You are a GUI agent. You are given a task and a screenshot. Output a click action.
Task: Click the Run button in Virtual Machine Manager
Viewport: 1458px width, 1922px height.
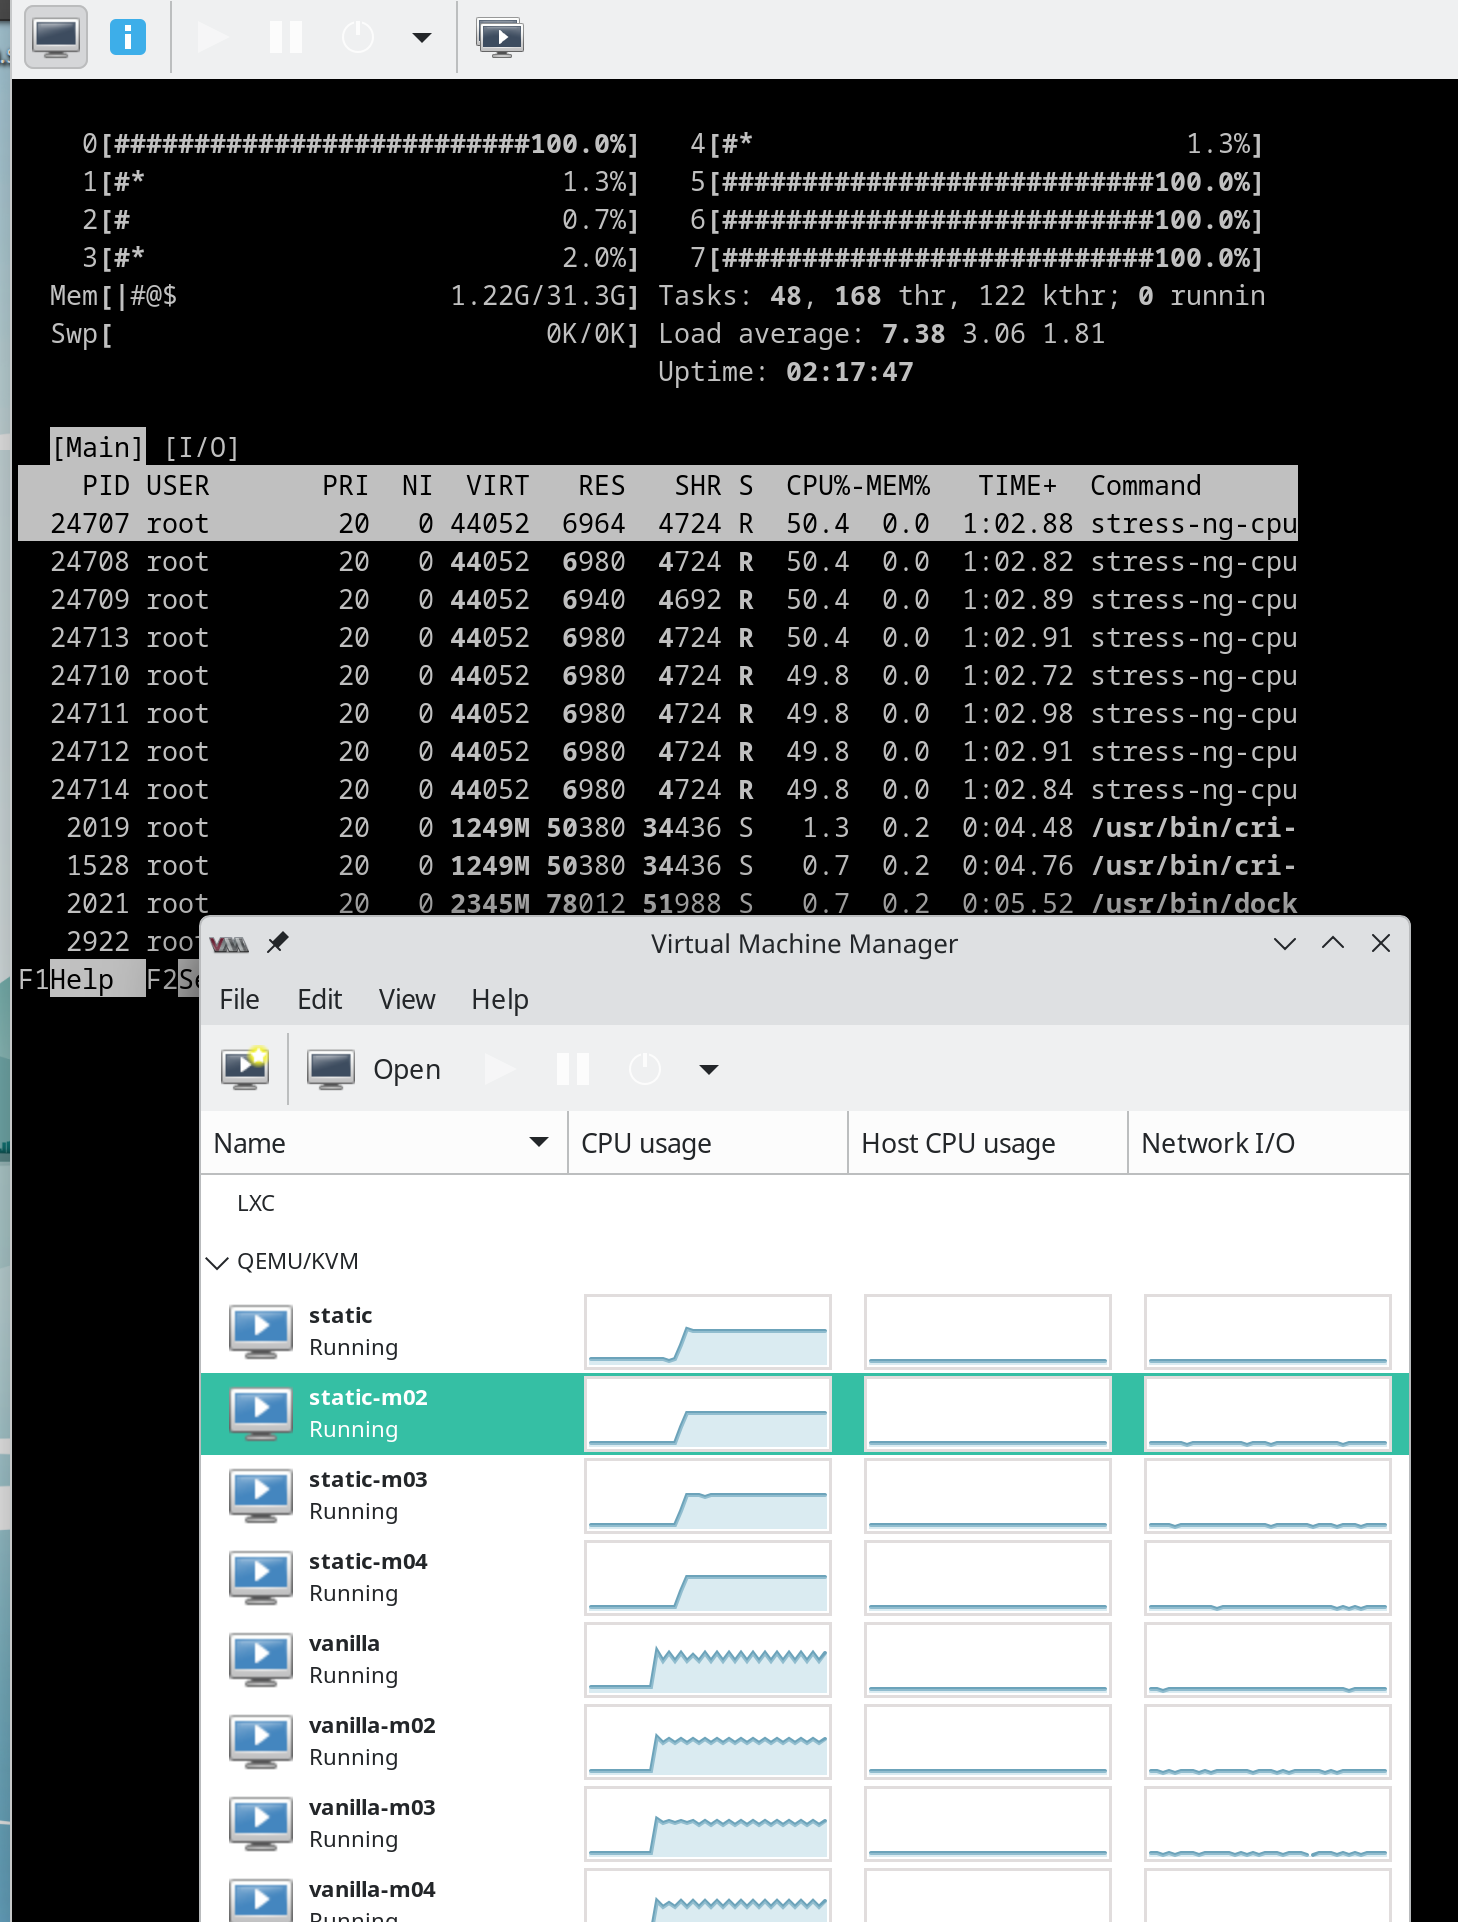(x=500, y=1069)
